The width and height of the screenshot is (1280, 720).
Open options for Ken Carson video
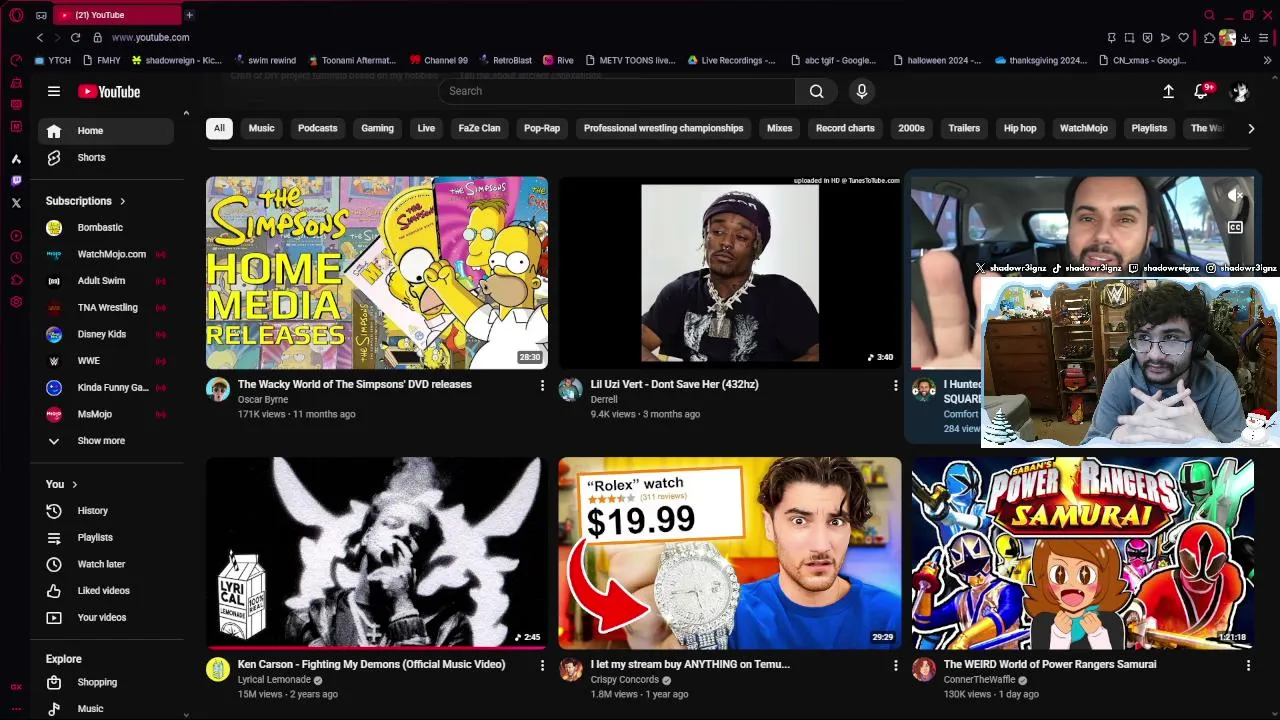pyautogui.click(x=542, y=665)
